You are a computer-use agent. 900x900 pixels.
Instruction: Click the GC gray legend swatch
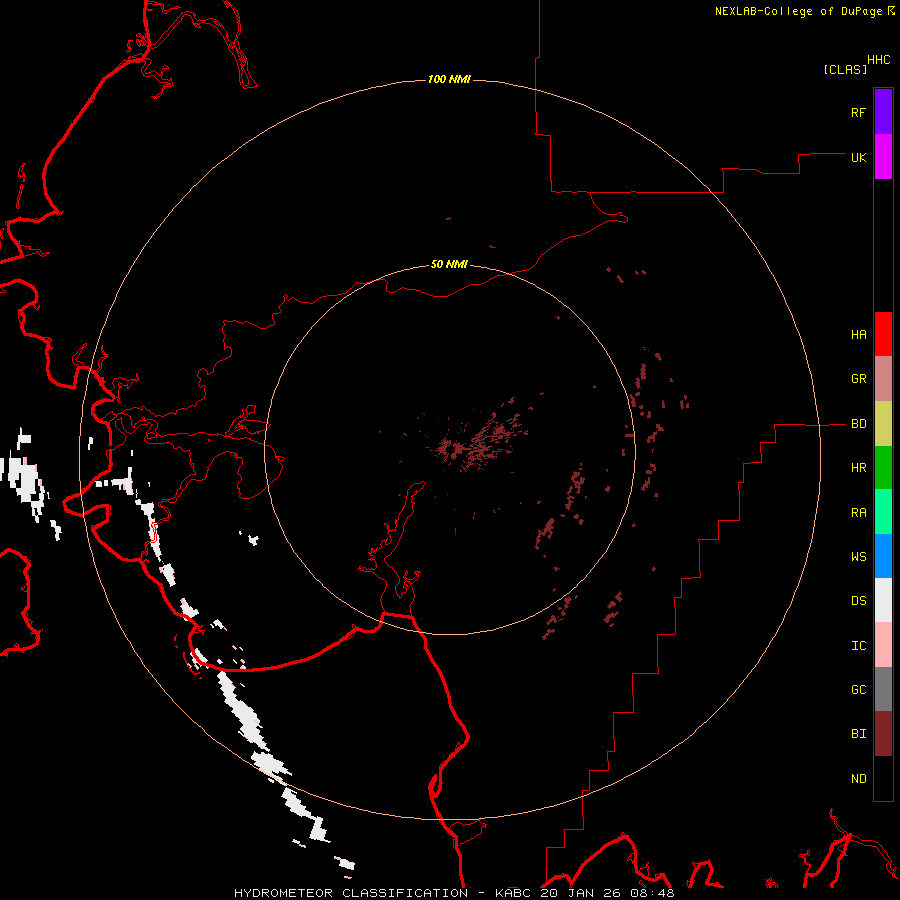[883, 689]
